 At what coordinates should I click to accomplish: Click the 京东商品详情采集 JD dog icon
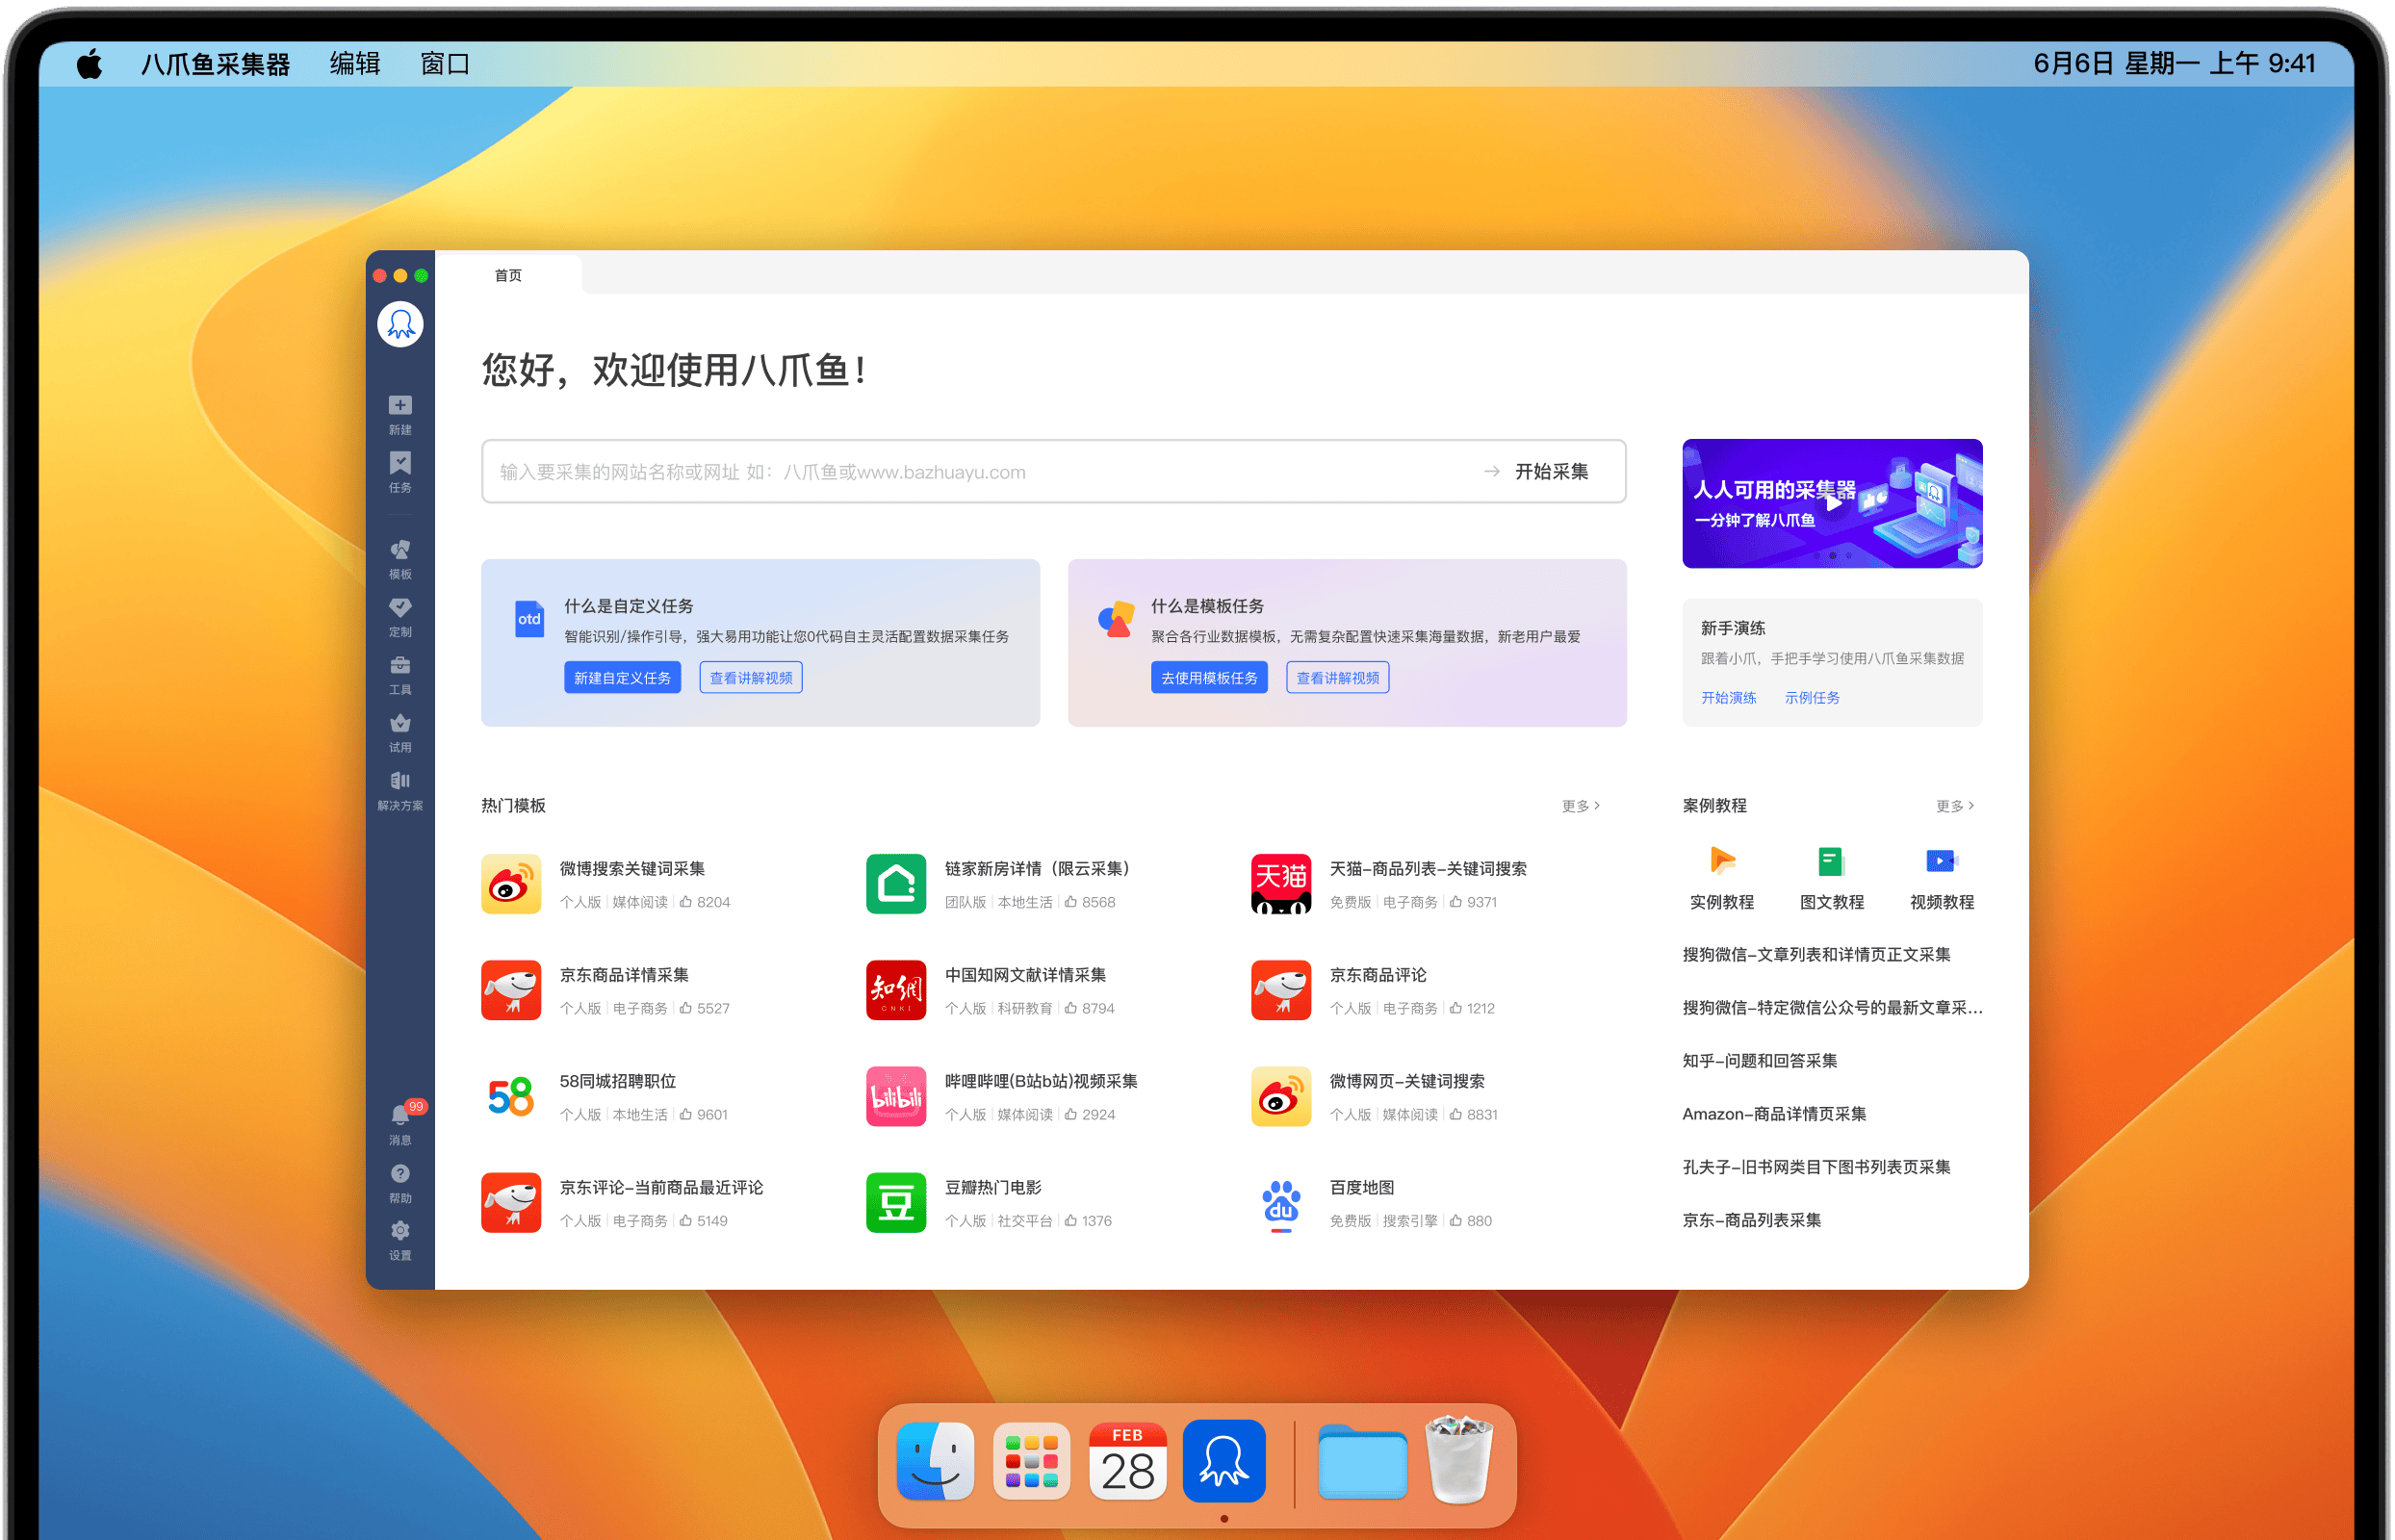click(511, 990)
